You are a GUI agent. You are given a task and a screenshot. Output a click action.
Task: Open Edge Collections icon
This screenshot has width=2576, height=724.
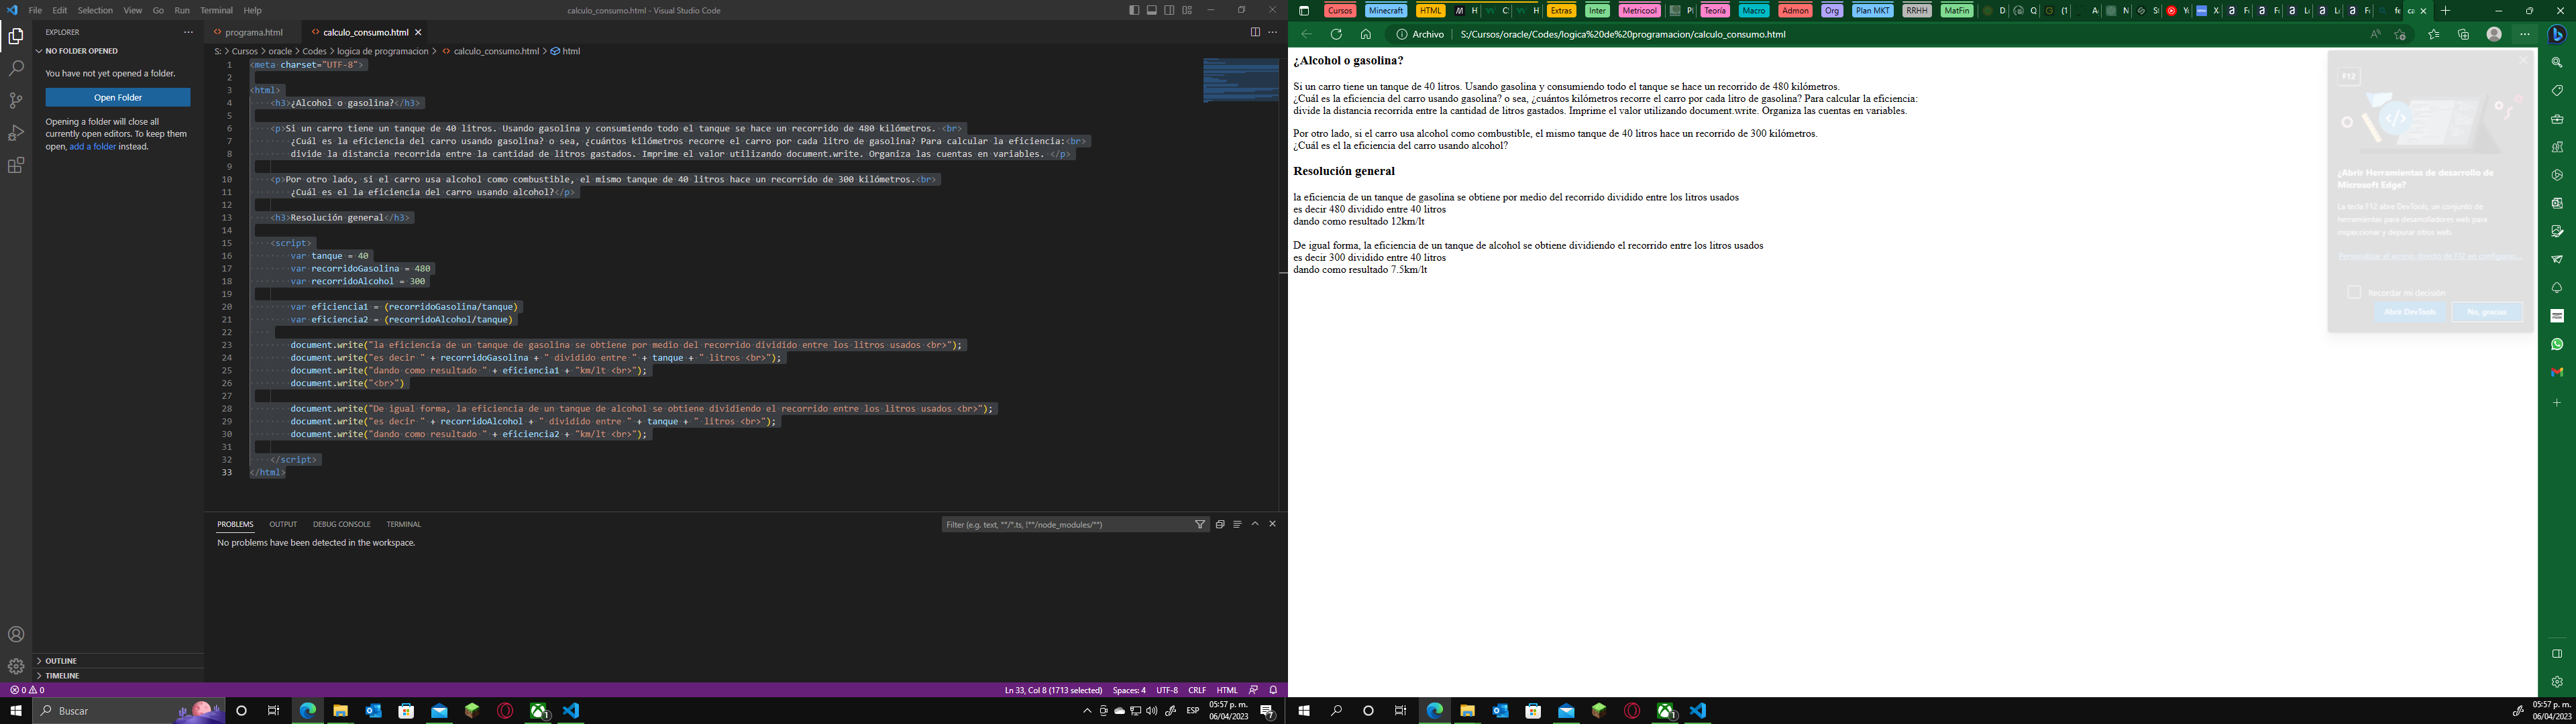2463,34
